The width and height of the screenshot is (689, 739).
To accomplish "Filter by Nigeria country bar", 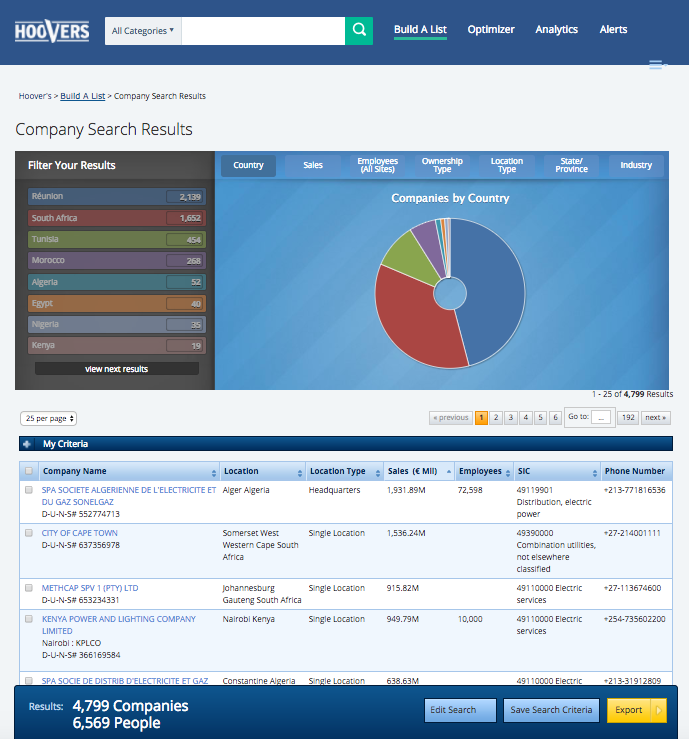I will pyautogui.click(x=116, y=325).
